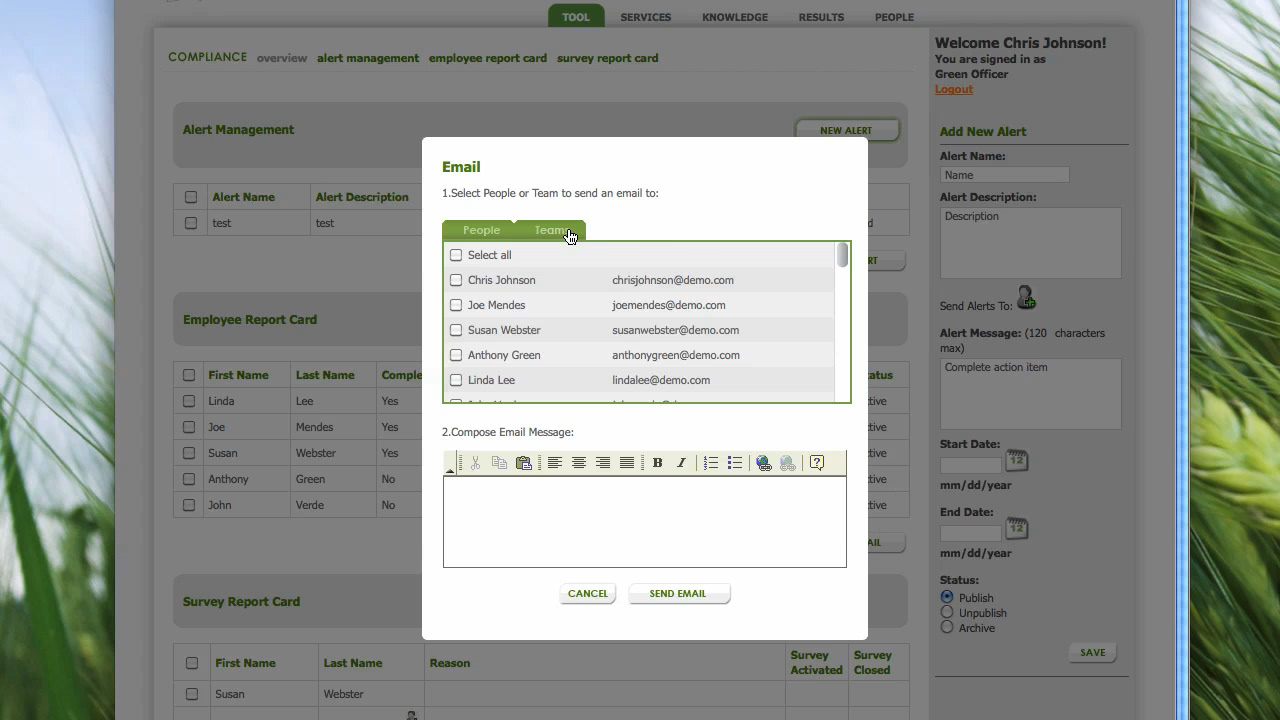Click the End Date input field

971,533
